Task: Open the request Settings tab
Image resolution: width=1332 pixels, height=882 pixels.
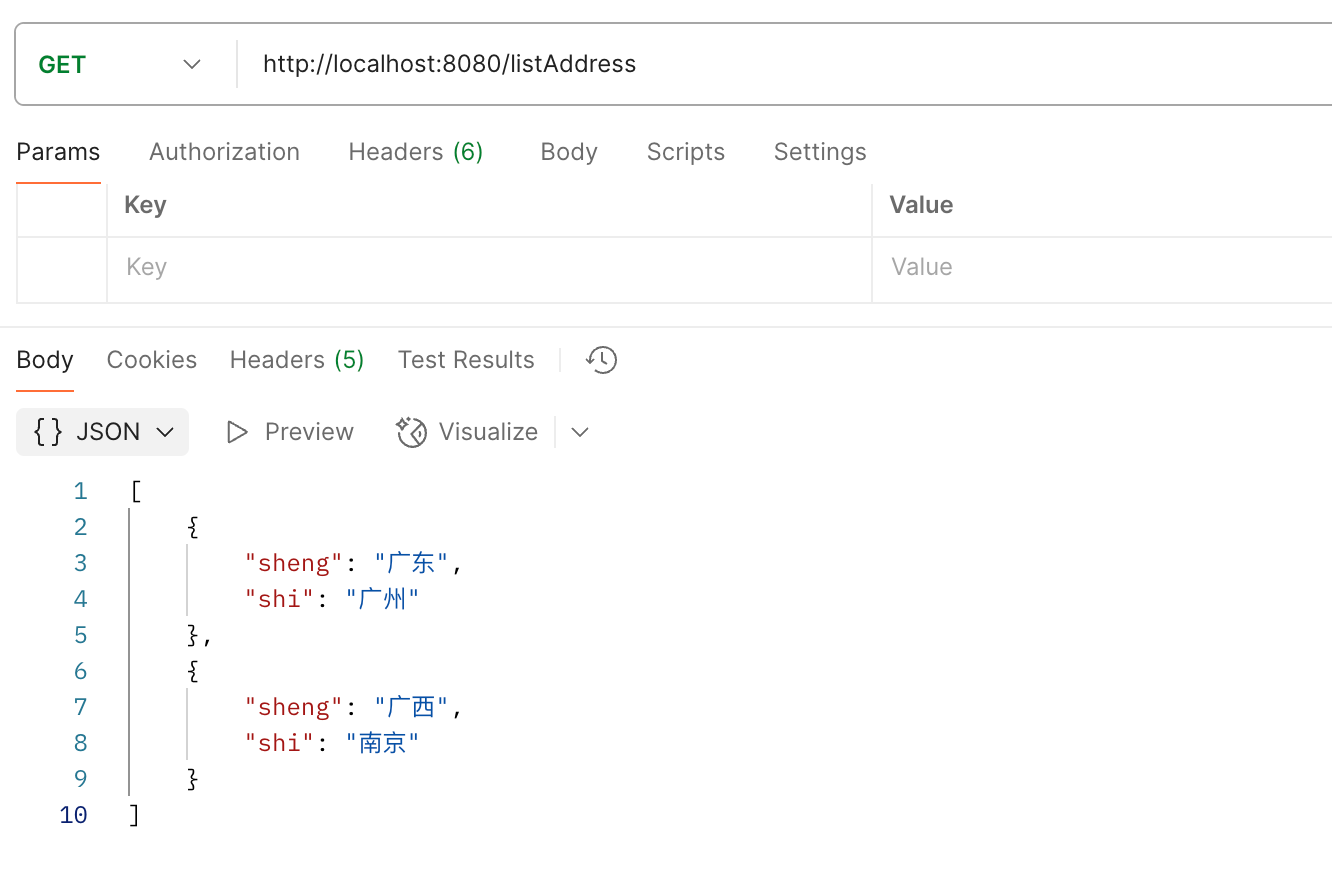Action: [x=819, y=151]
